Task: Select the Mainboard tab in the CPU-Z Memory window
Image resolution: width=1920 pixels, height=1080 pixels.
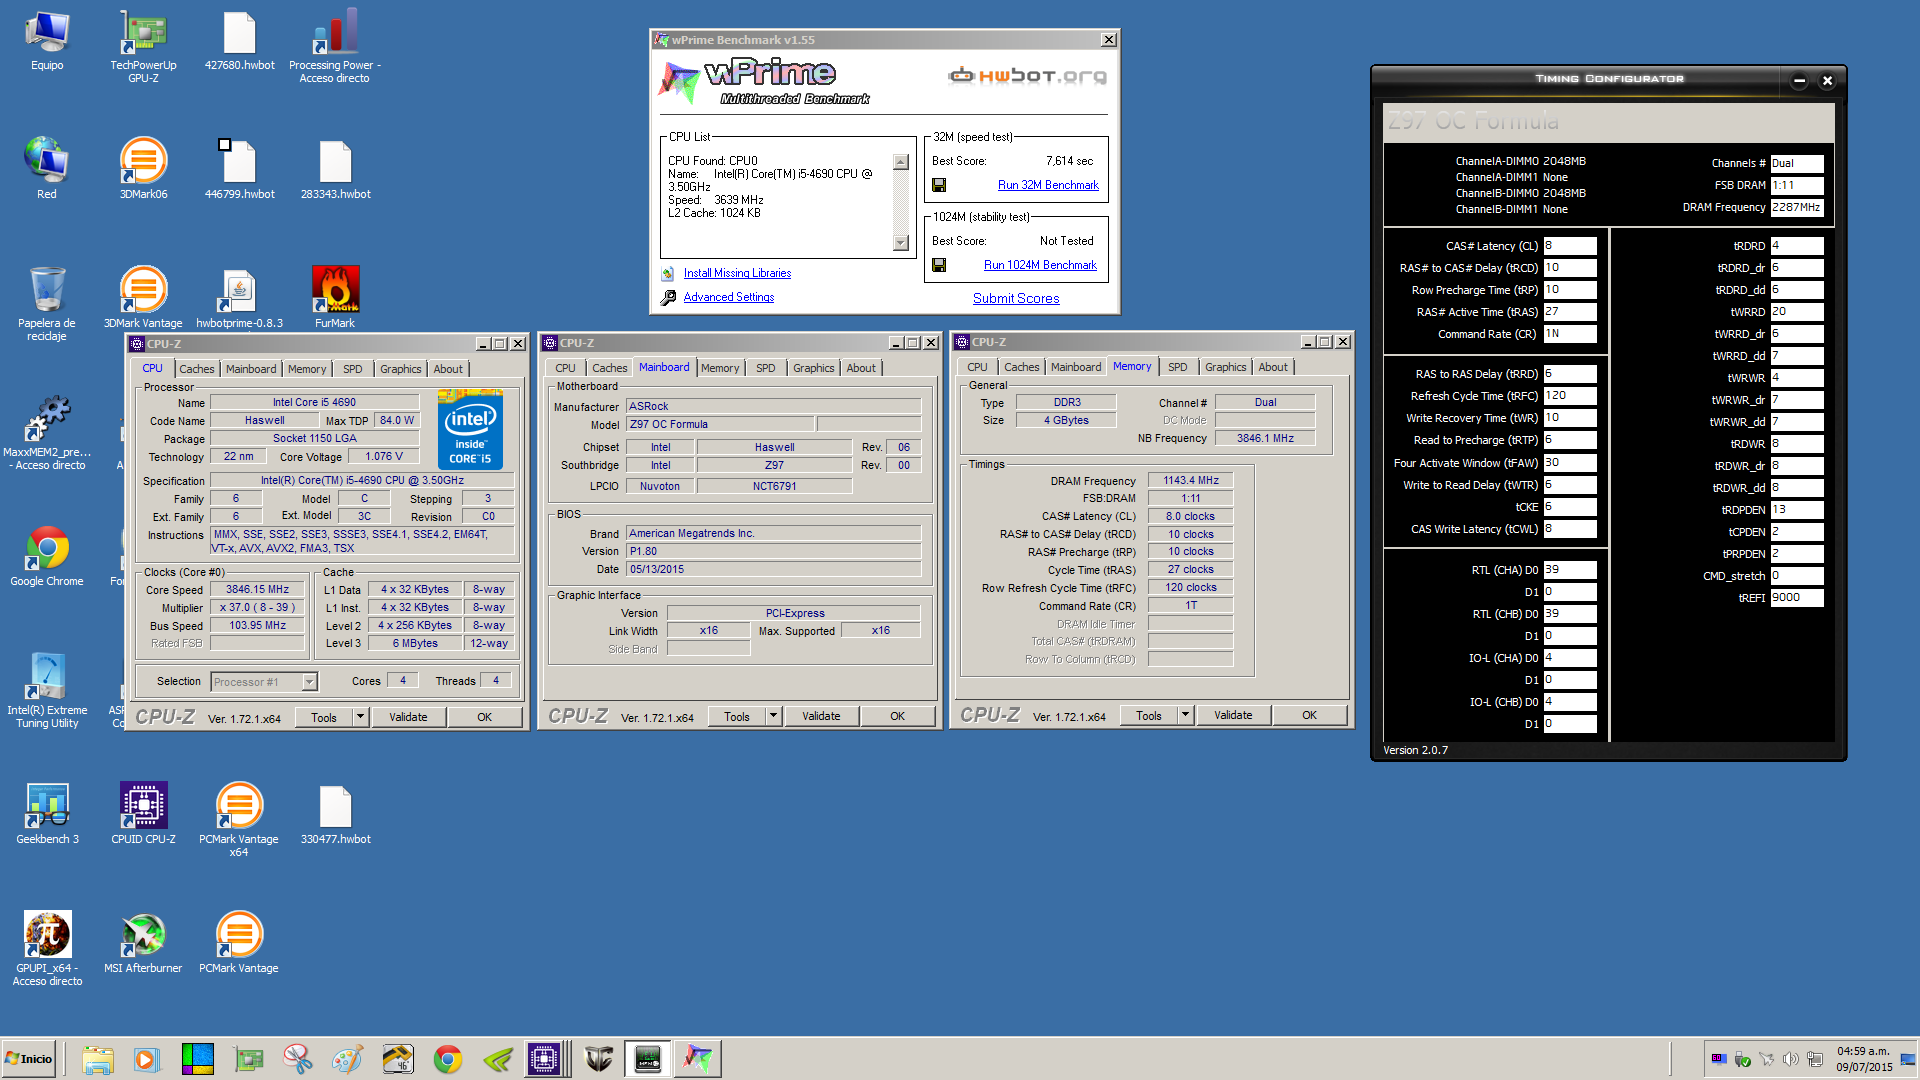Action: tap(1076, 367)
